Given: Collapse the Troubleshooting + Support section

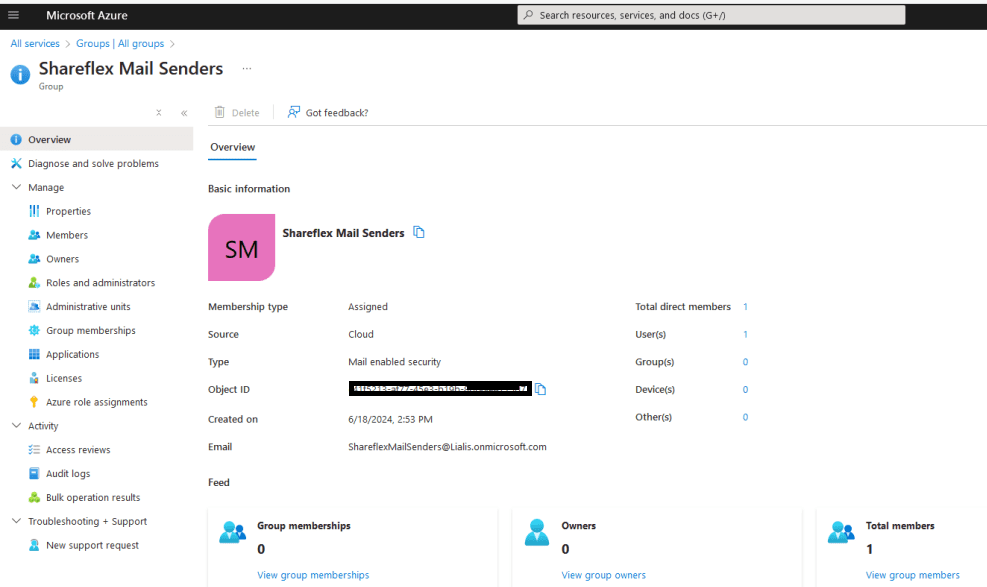Looking at the screenshot, I should (16, 521).
